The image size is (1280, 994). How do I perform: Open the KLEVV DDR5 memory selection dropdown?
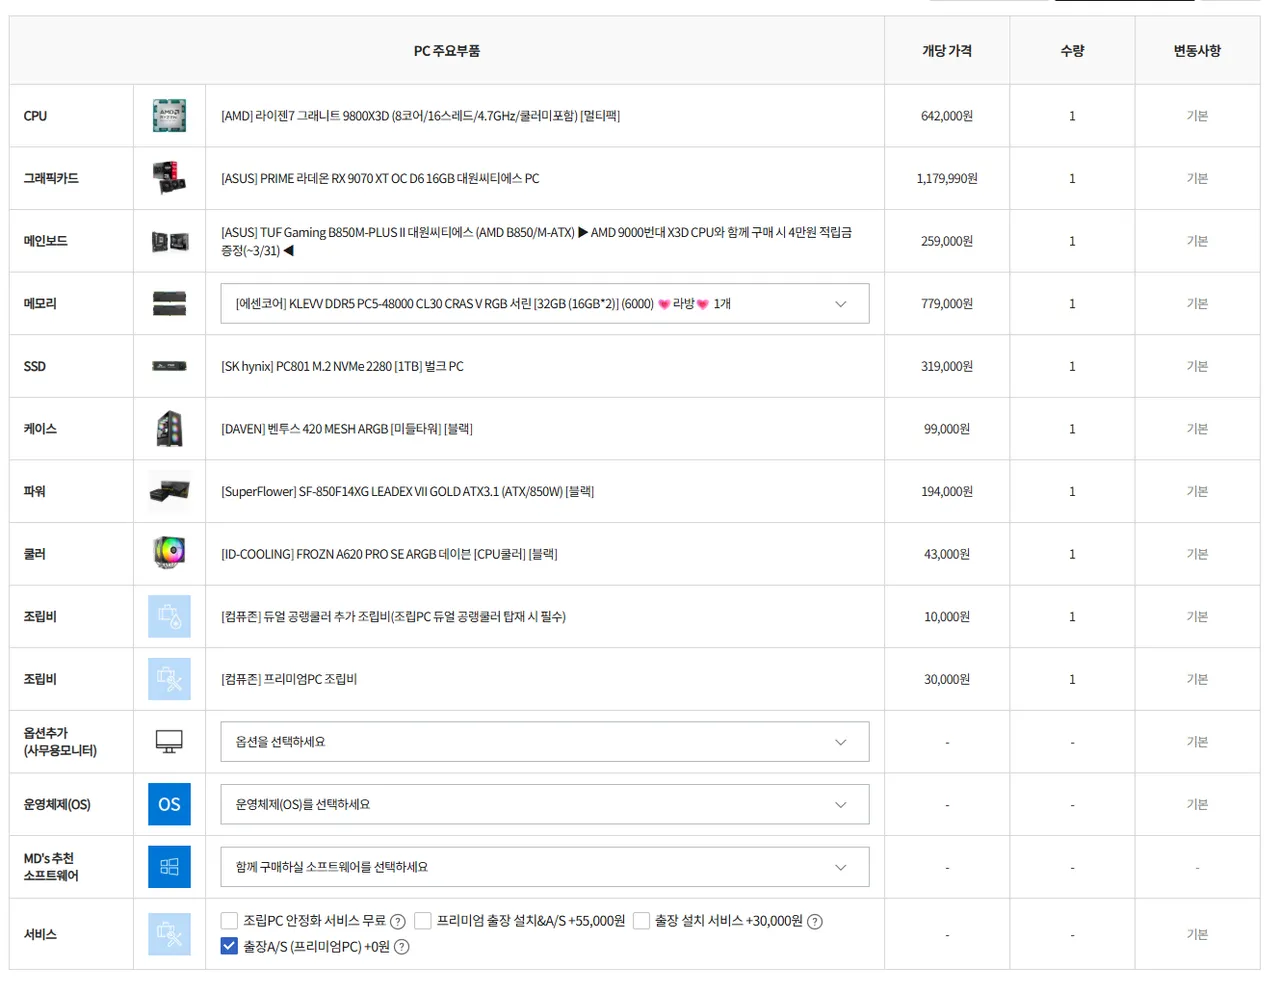(x=544, y=304)
